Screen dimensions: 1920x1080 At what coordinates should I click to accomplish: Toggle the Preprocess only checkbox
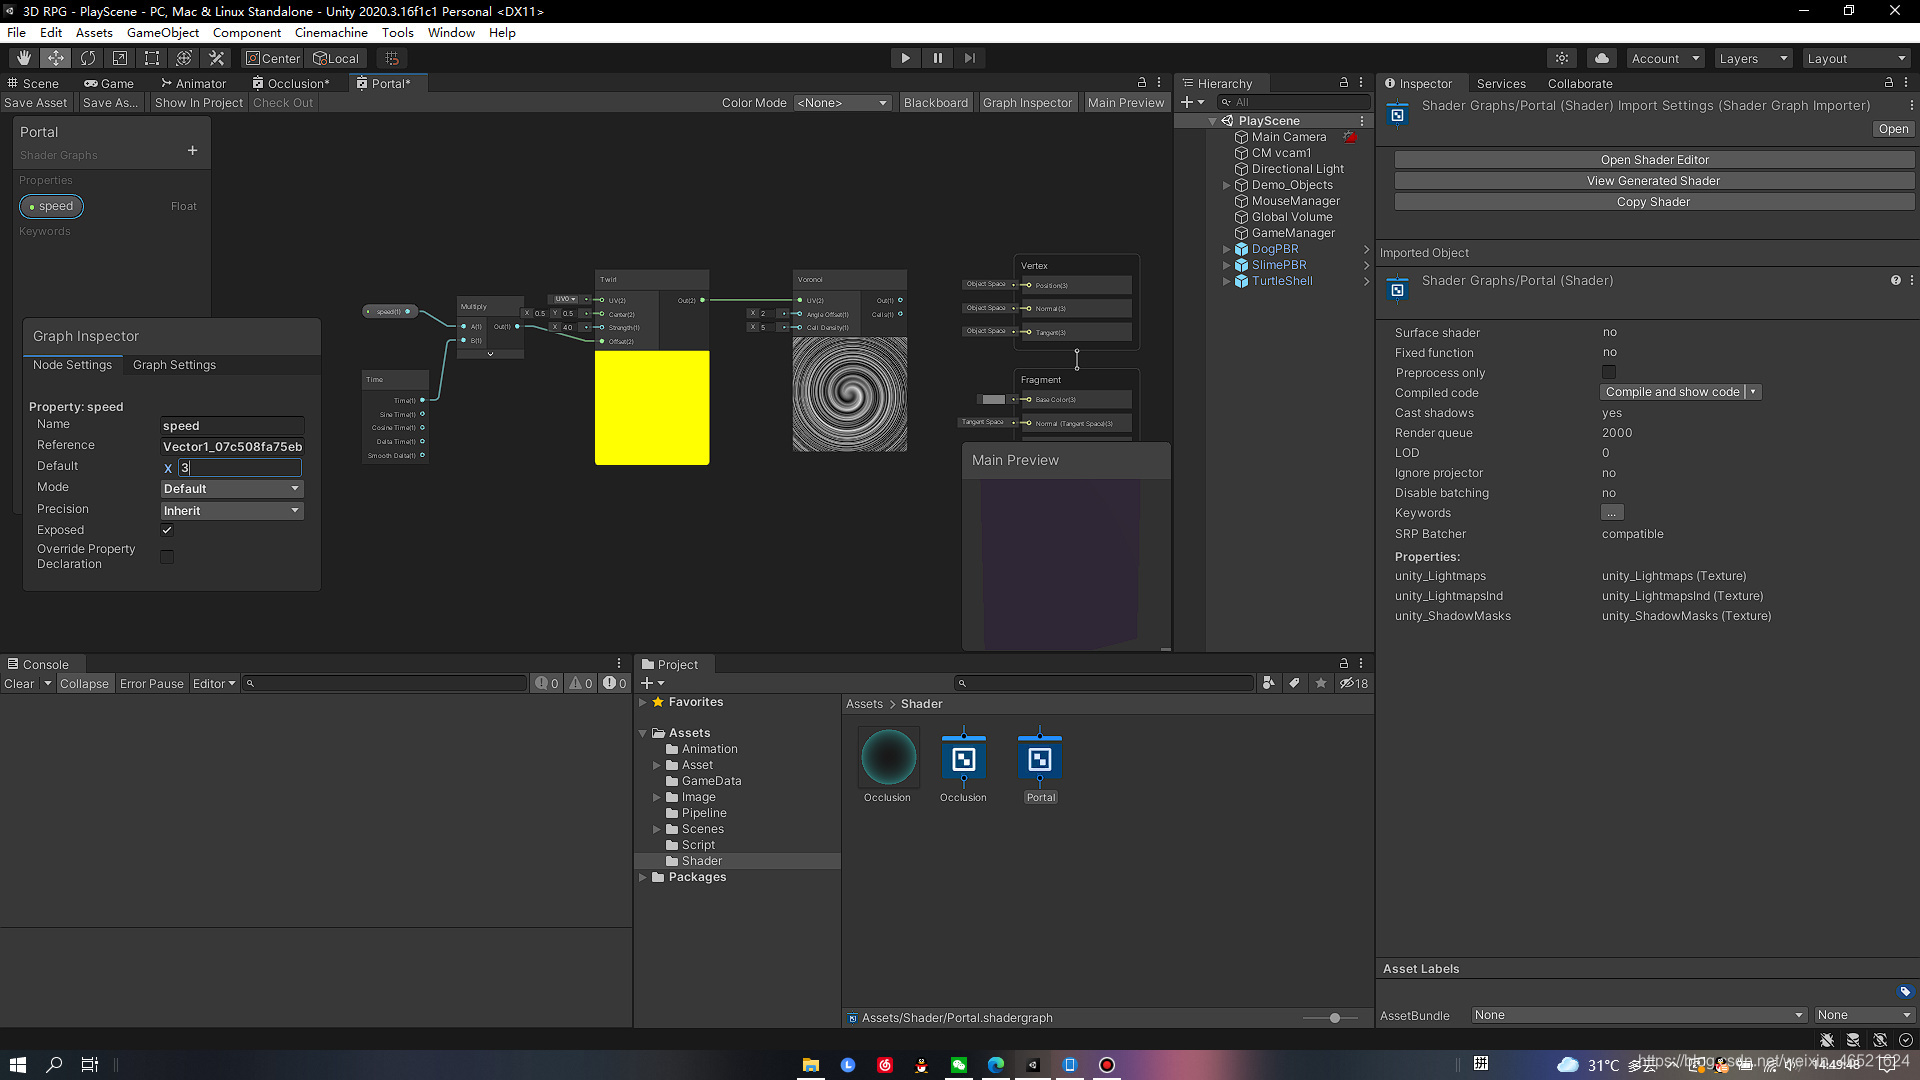[x=1609, y=372]
